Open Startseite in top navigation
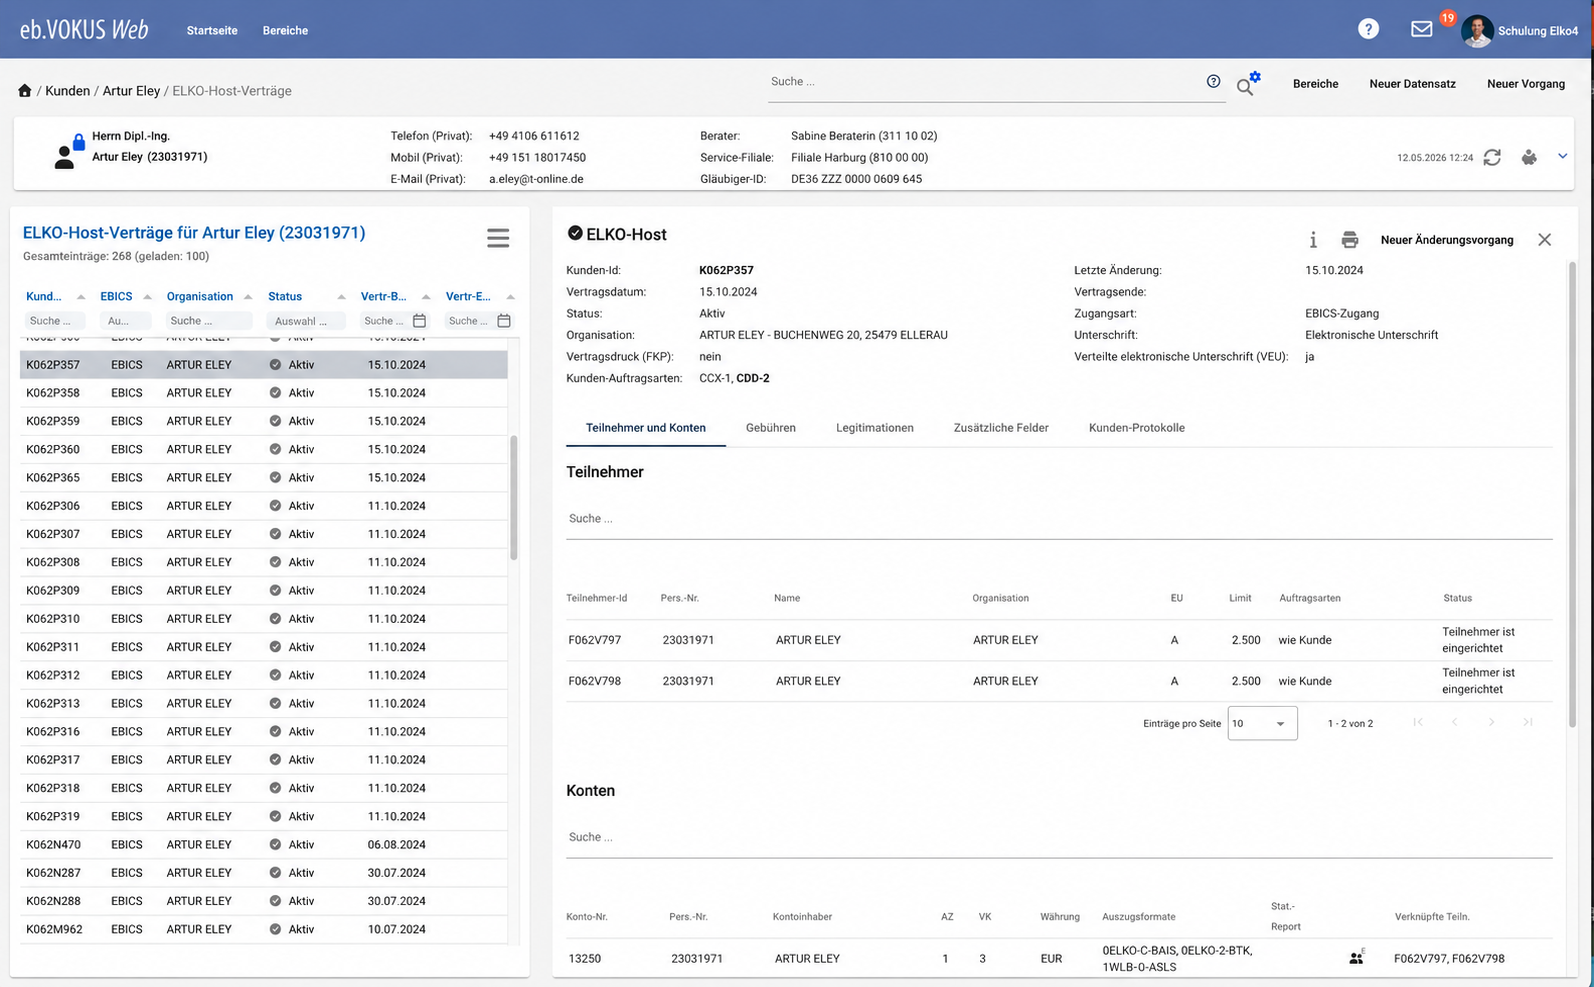Screen dimensions: 1594x987 [212, 30]
